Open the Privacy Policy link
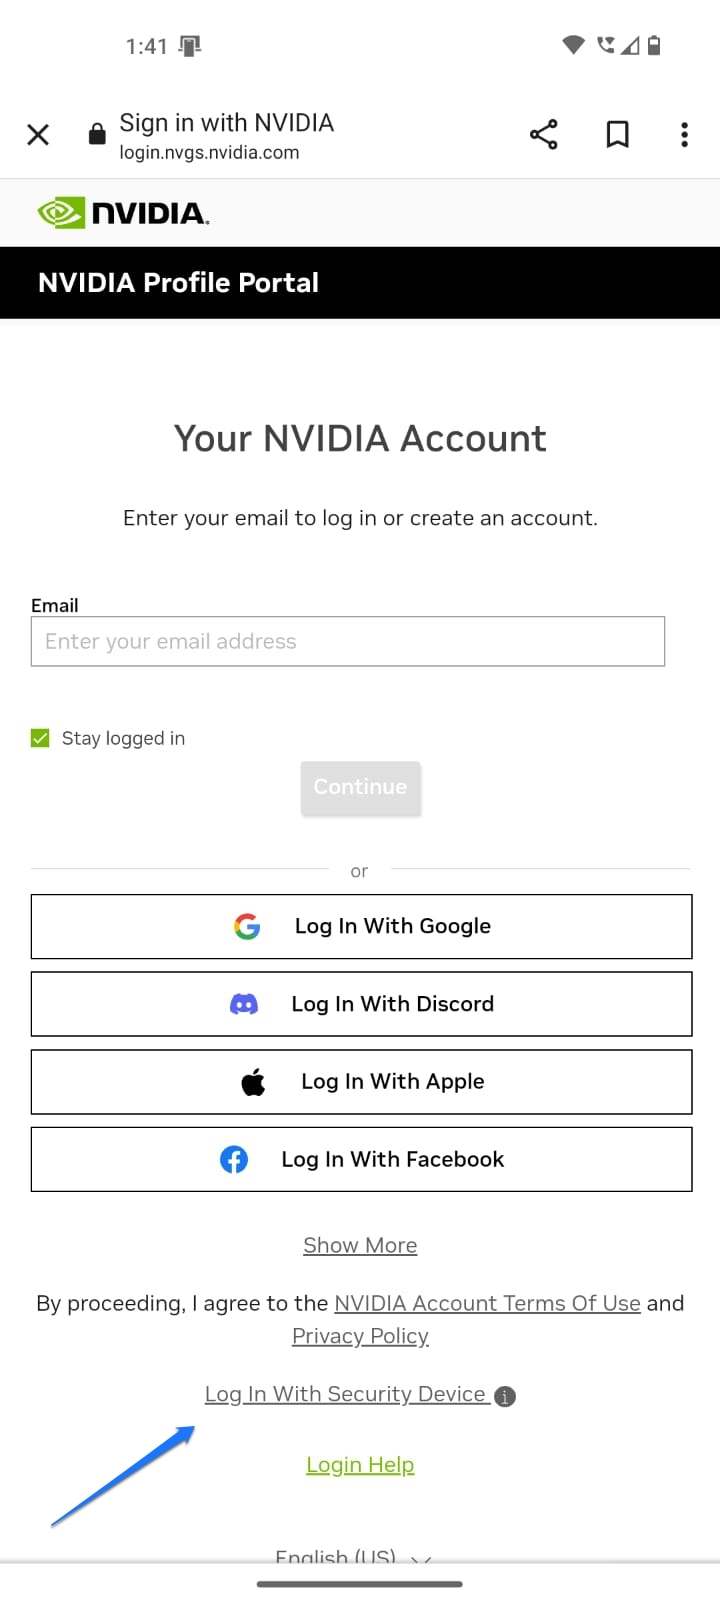 click(360, 1336)
